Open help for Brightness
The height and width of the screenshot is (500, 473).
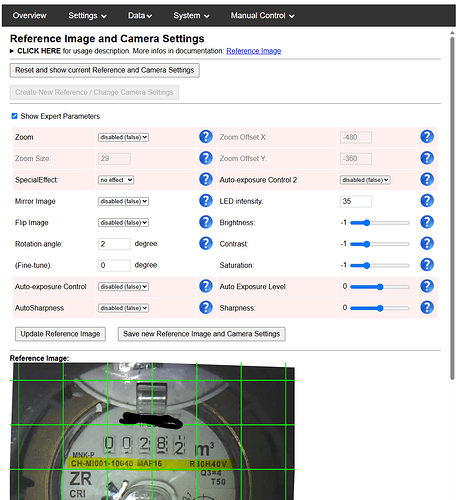[427, 222]
